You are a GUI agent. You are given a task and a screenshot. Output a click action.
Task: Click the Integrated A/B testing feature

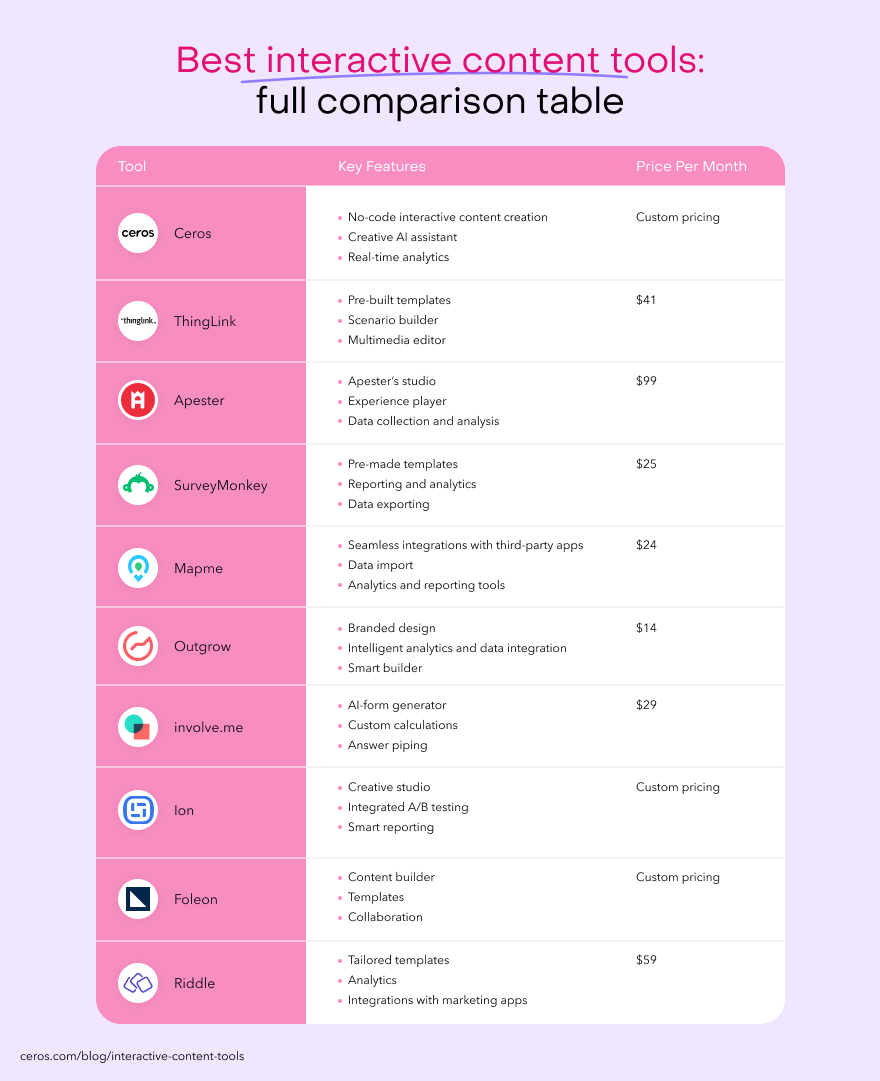[x=408, y=807]
